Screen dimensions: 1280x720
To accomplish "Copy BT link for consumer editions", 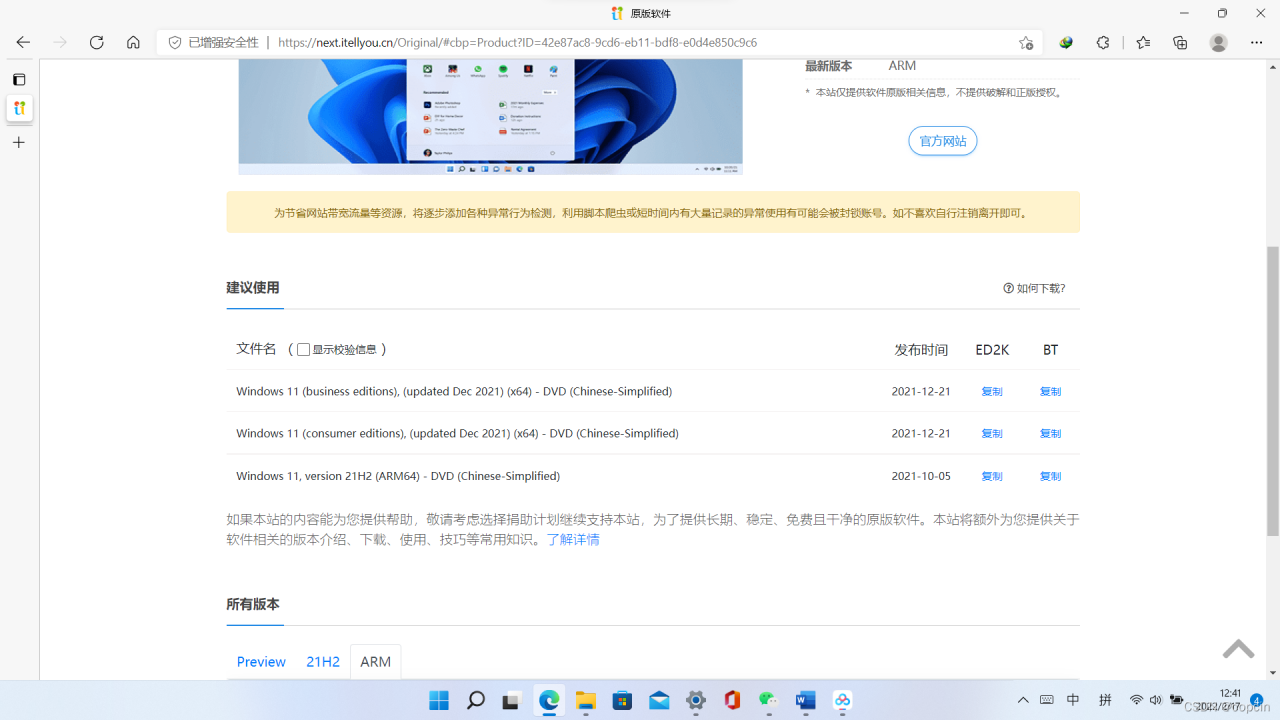I will (x=1050, y=434).
